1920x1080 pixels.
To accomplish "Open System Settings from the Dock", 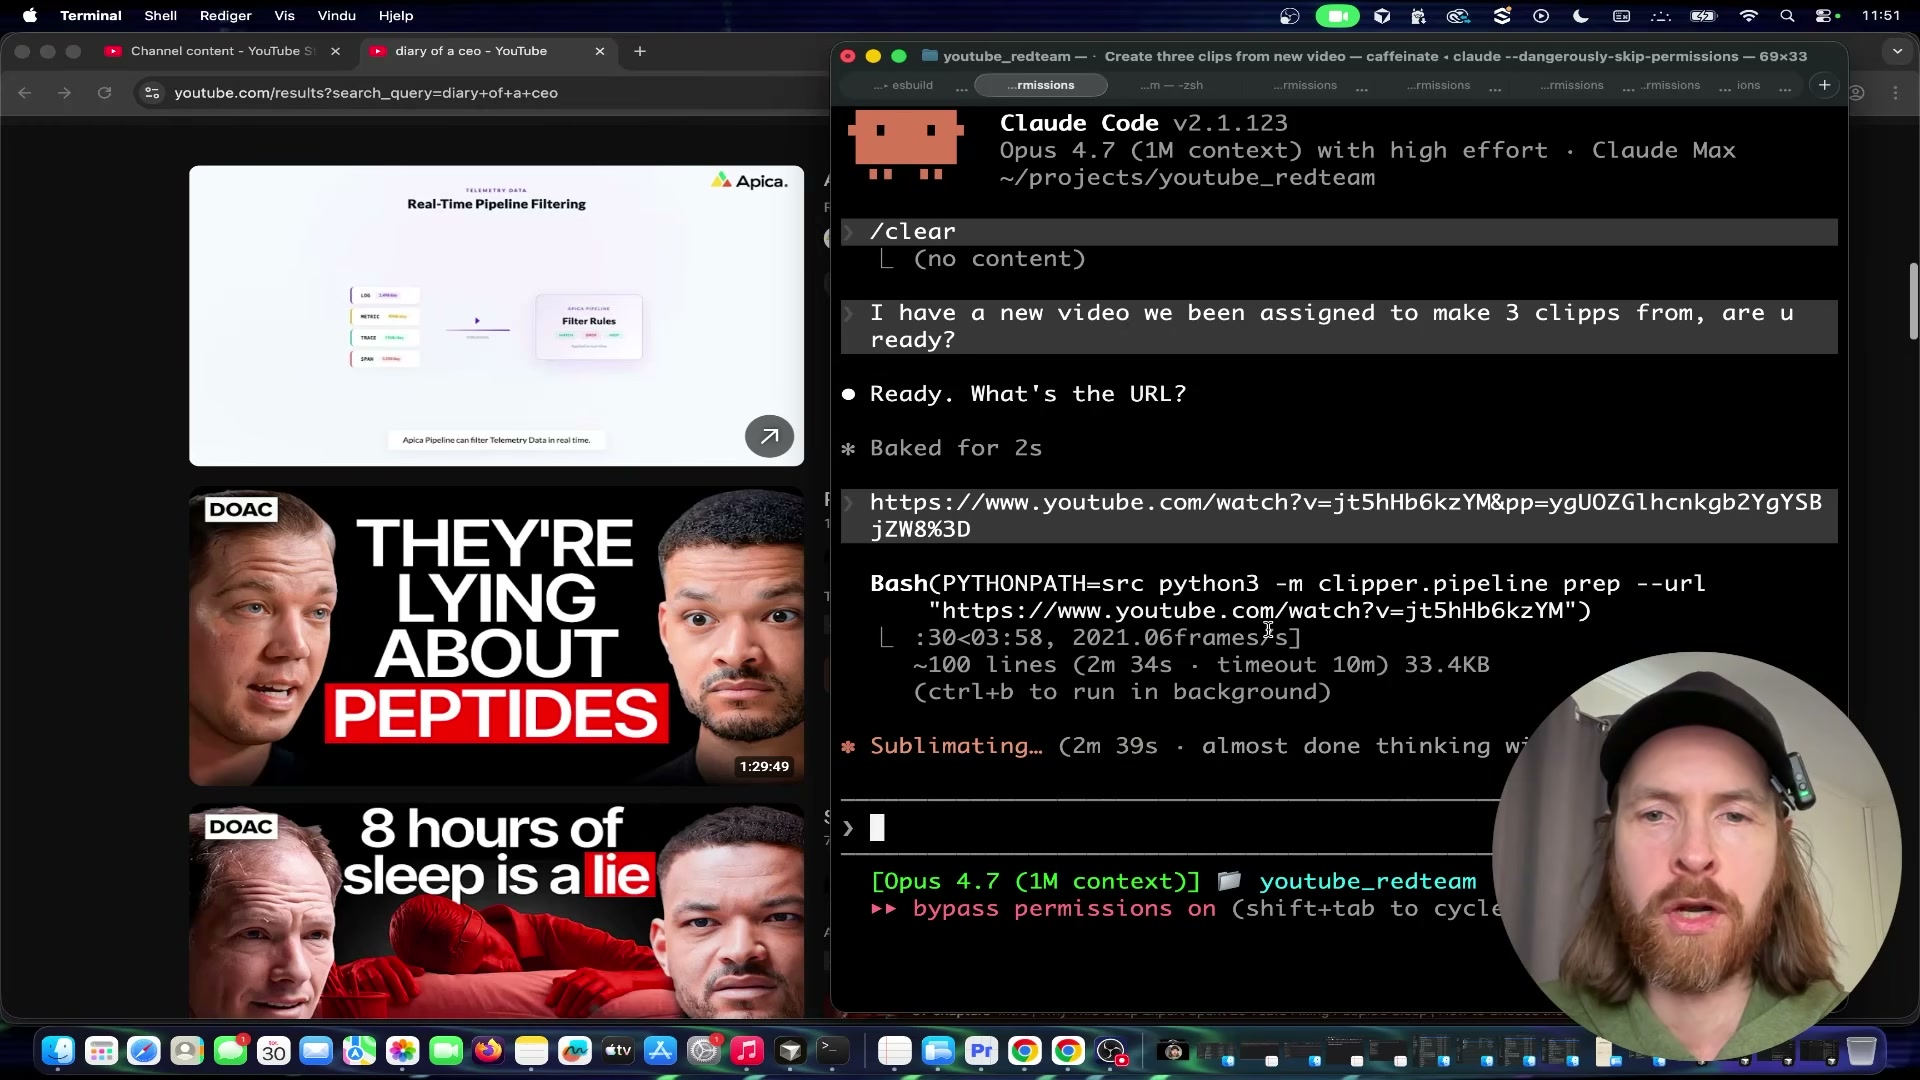I will (x=704, y=1051).
